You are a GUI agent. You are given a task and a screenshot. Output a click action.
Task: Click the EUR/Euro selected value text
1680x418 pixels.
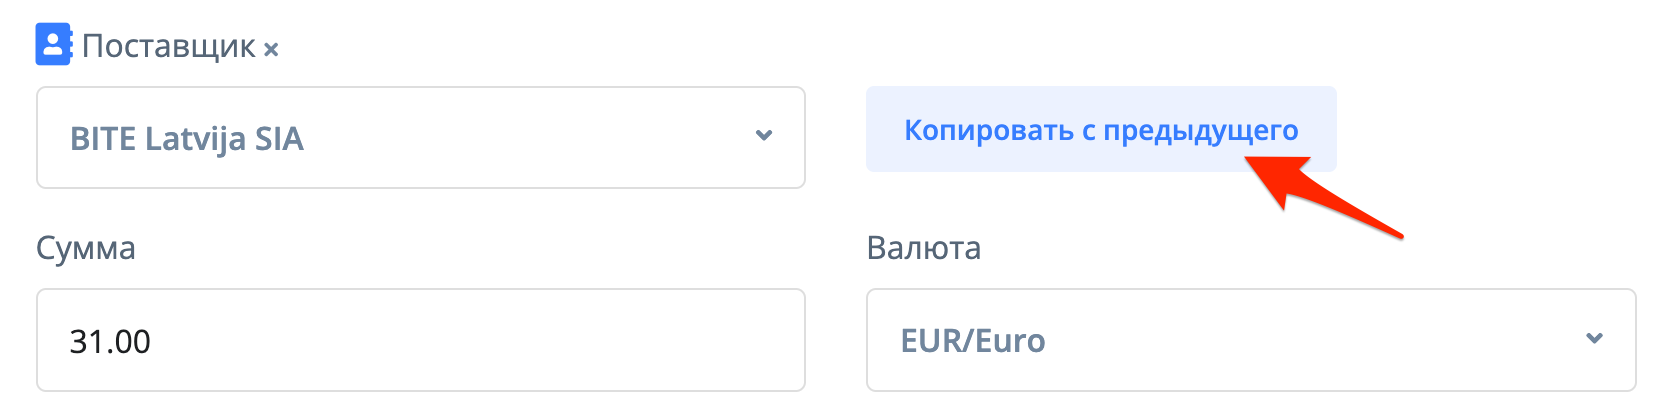pyautogui.click(x=973, y=341)
